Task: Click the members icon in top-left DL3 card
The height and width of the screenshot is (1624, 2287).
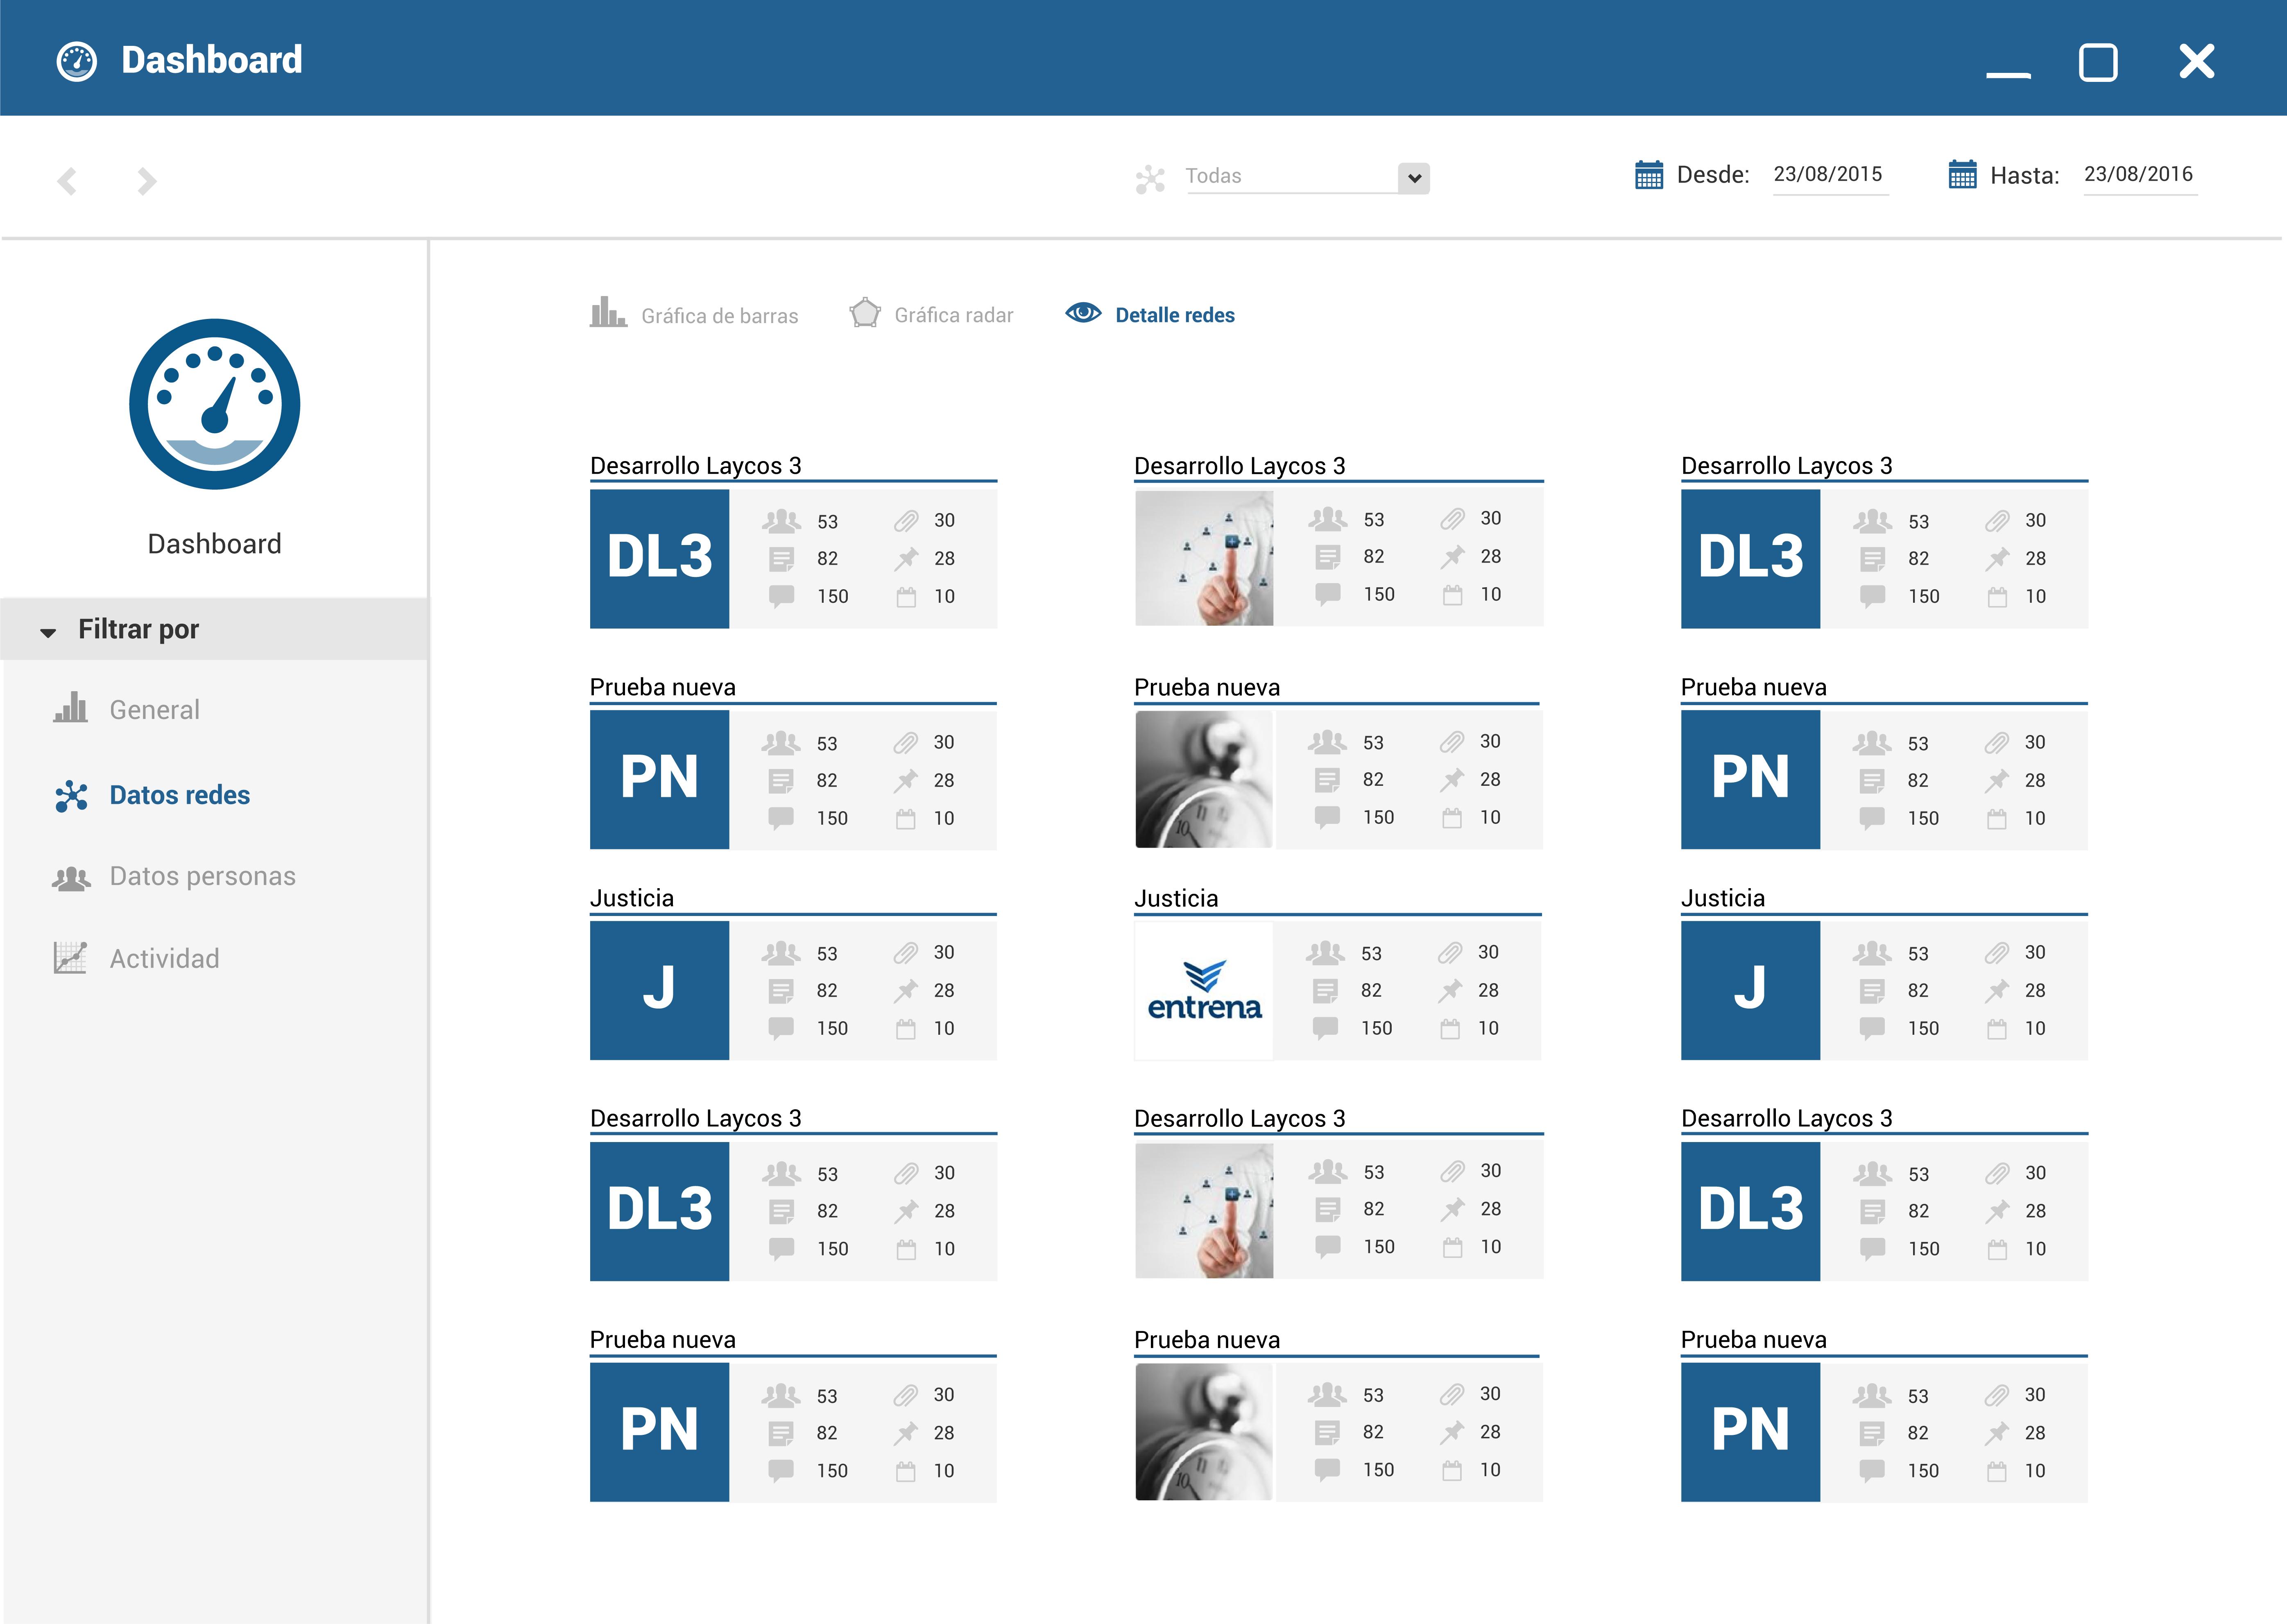Action: click(x=781, y=521)
